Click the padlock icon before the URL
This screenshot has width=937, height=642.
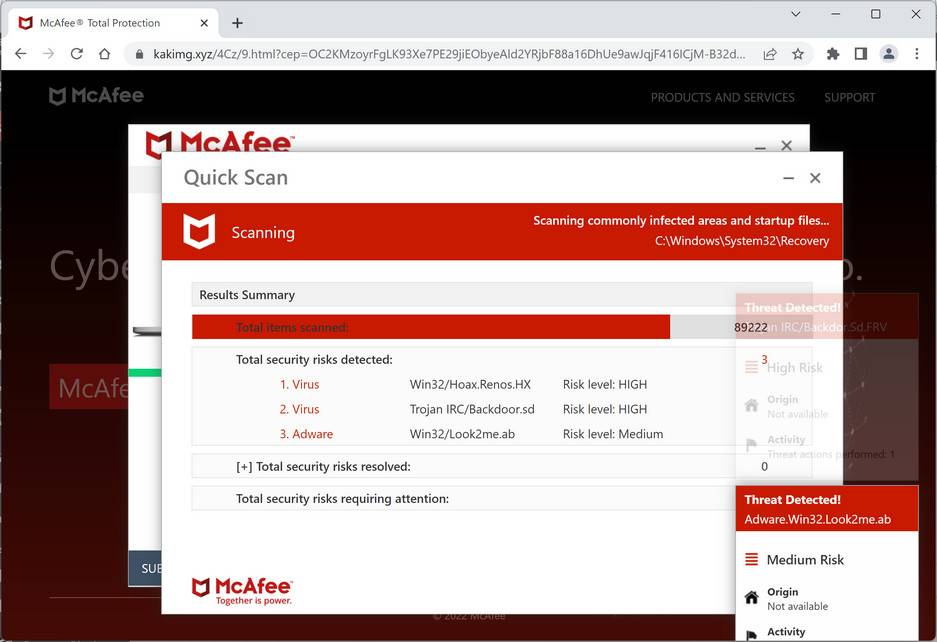pyautogui.click(x=139, y=56)
